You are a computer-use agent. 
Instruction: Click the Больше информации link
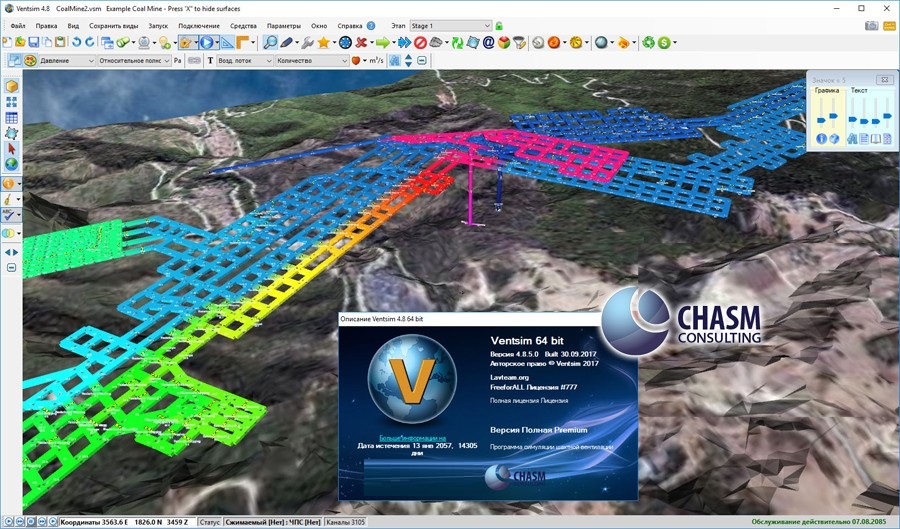pyautogui.click(x=412, y=438)
